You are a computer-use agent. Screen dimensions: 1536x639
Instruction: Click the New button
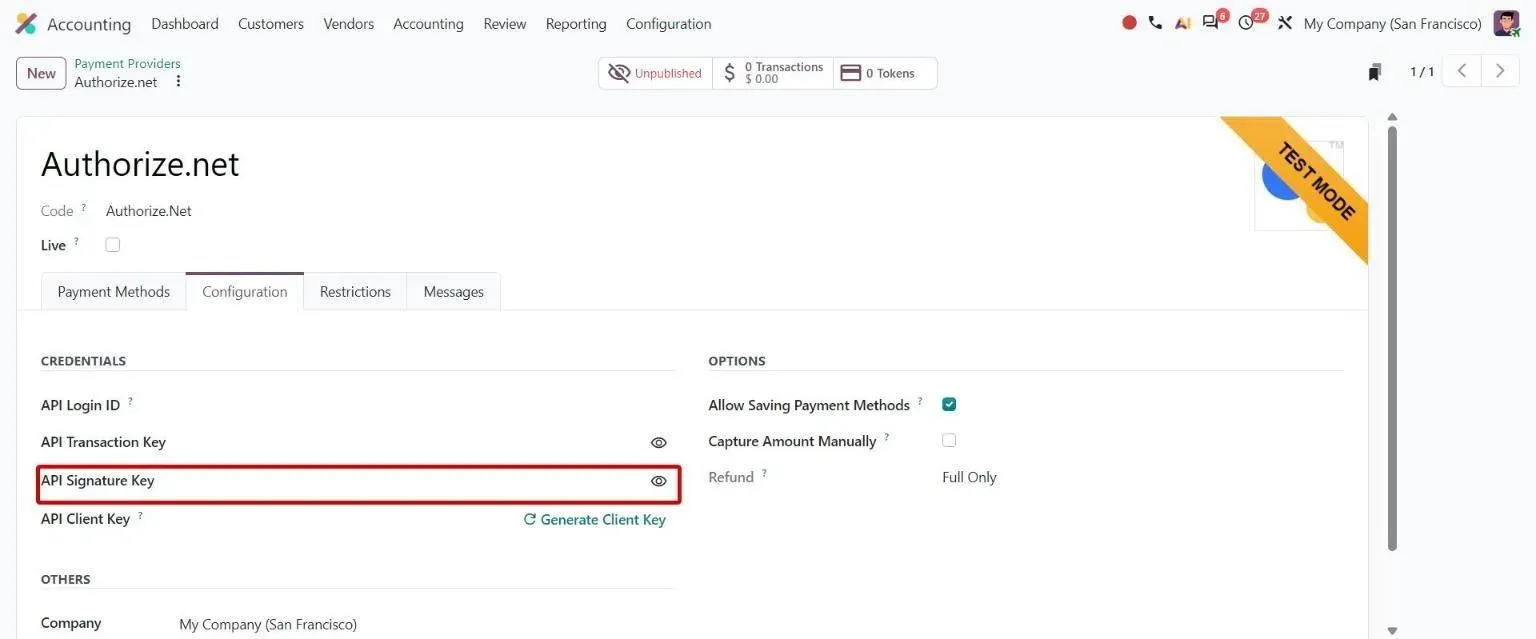point(41,73)
